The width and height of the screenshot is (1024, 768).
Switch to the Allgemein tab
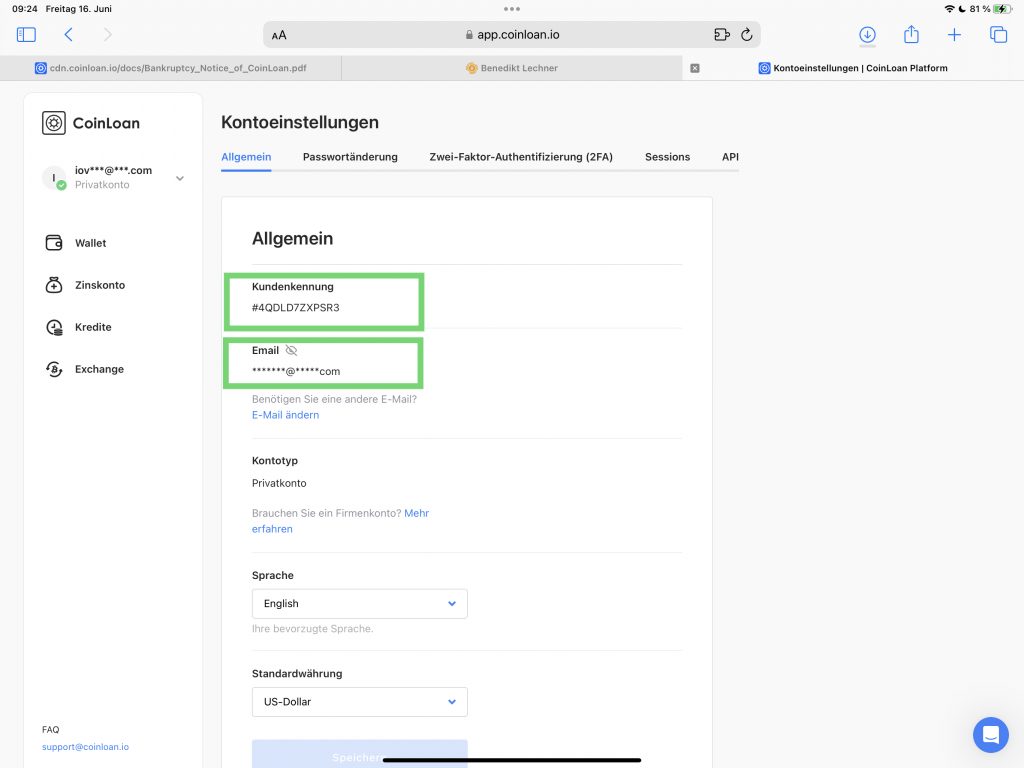(x=246, y=157)
